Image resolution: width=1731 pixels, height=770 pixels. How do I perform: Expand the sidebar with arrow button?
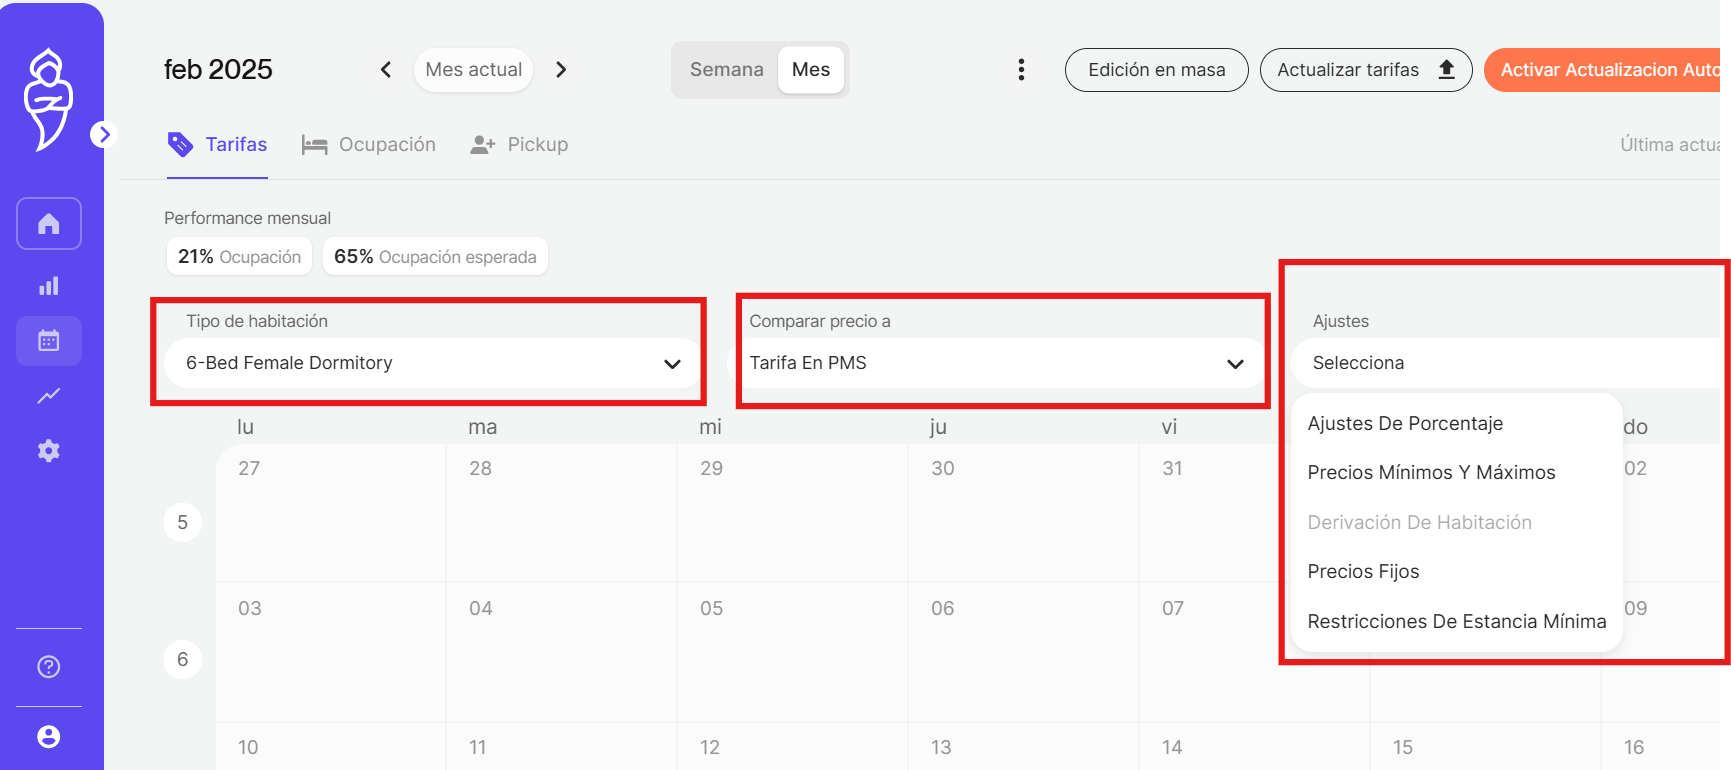[104, 134]
